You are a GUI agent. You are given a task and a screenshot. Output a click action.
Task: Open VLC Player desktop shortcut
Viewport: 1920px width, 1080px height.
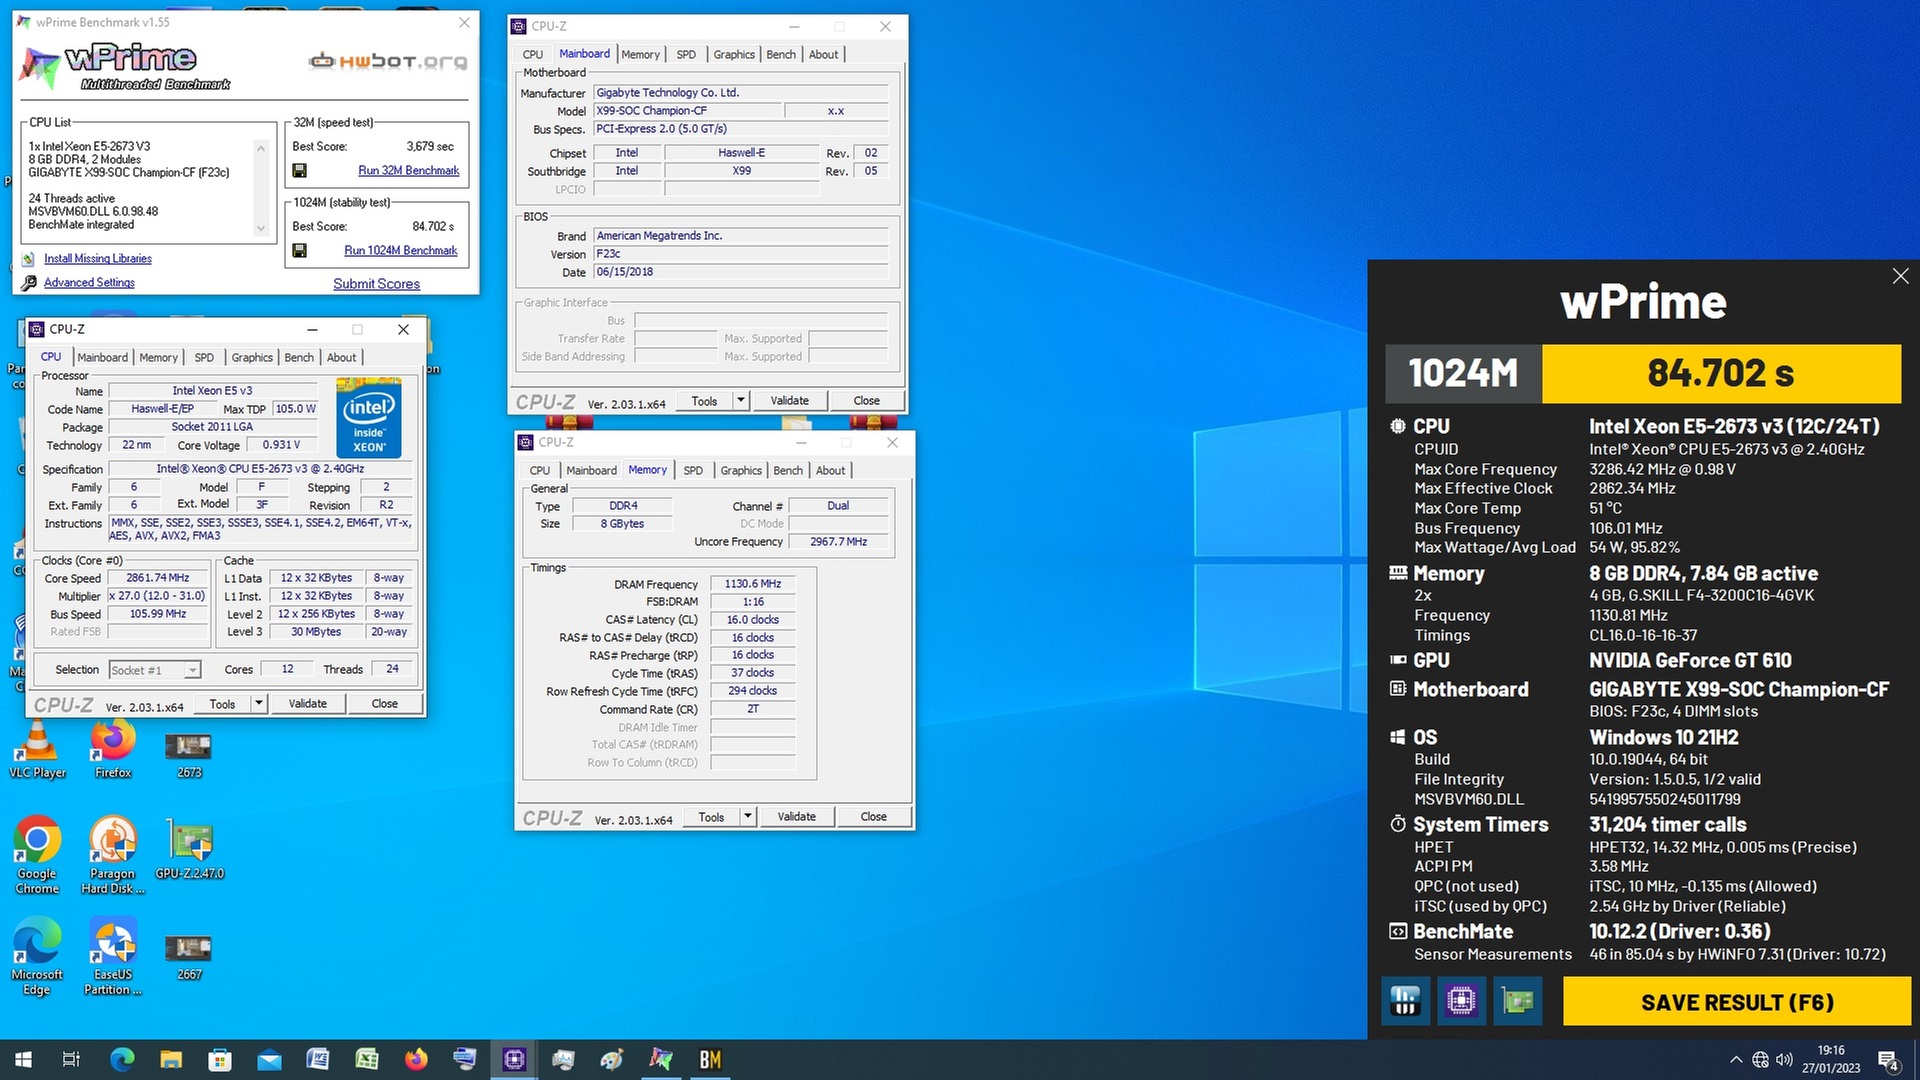tap(37, 750)
